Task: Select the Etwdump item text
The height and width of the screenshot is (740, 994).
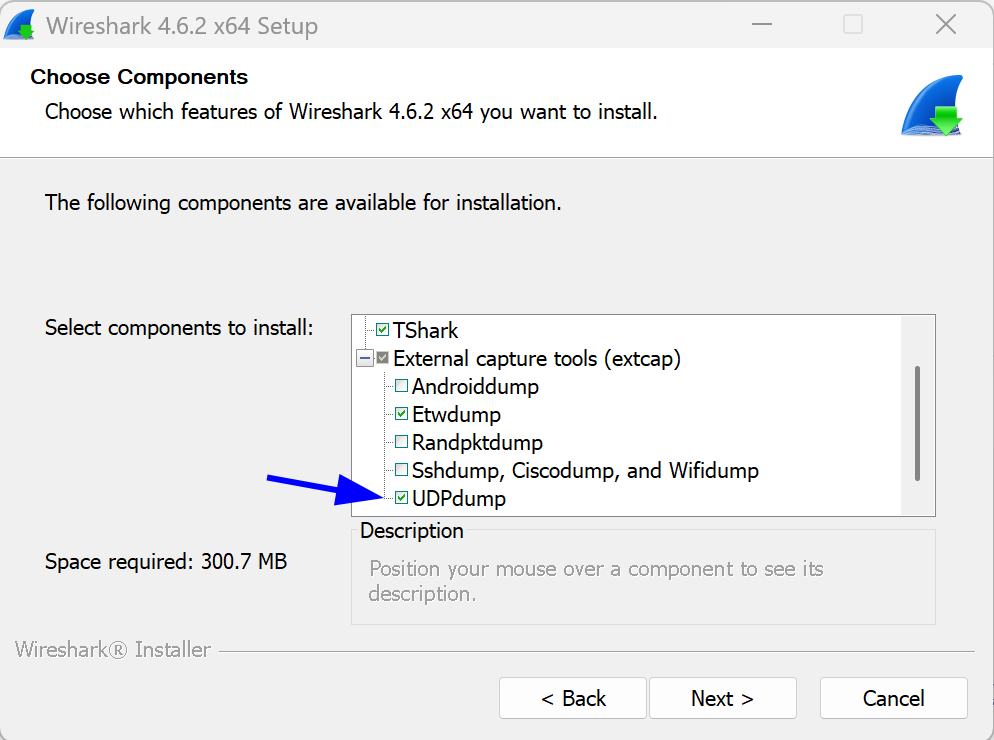Action: (456, 413)
